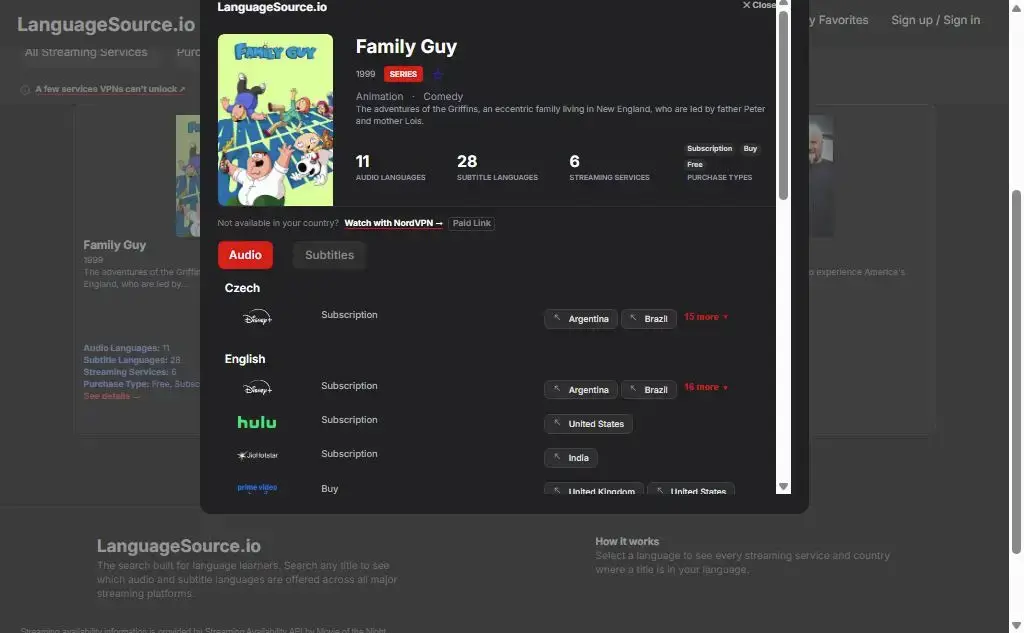Click the Paid Link badge

[472, 223]
